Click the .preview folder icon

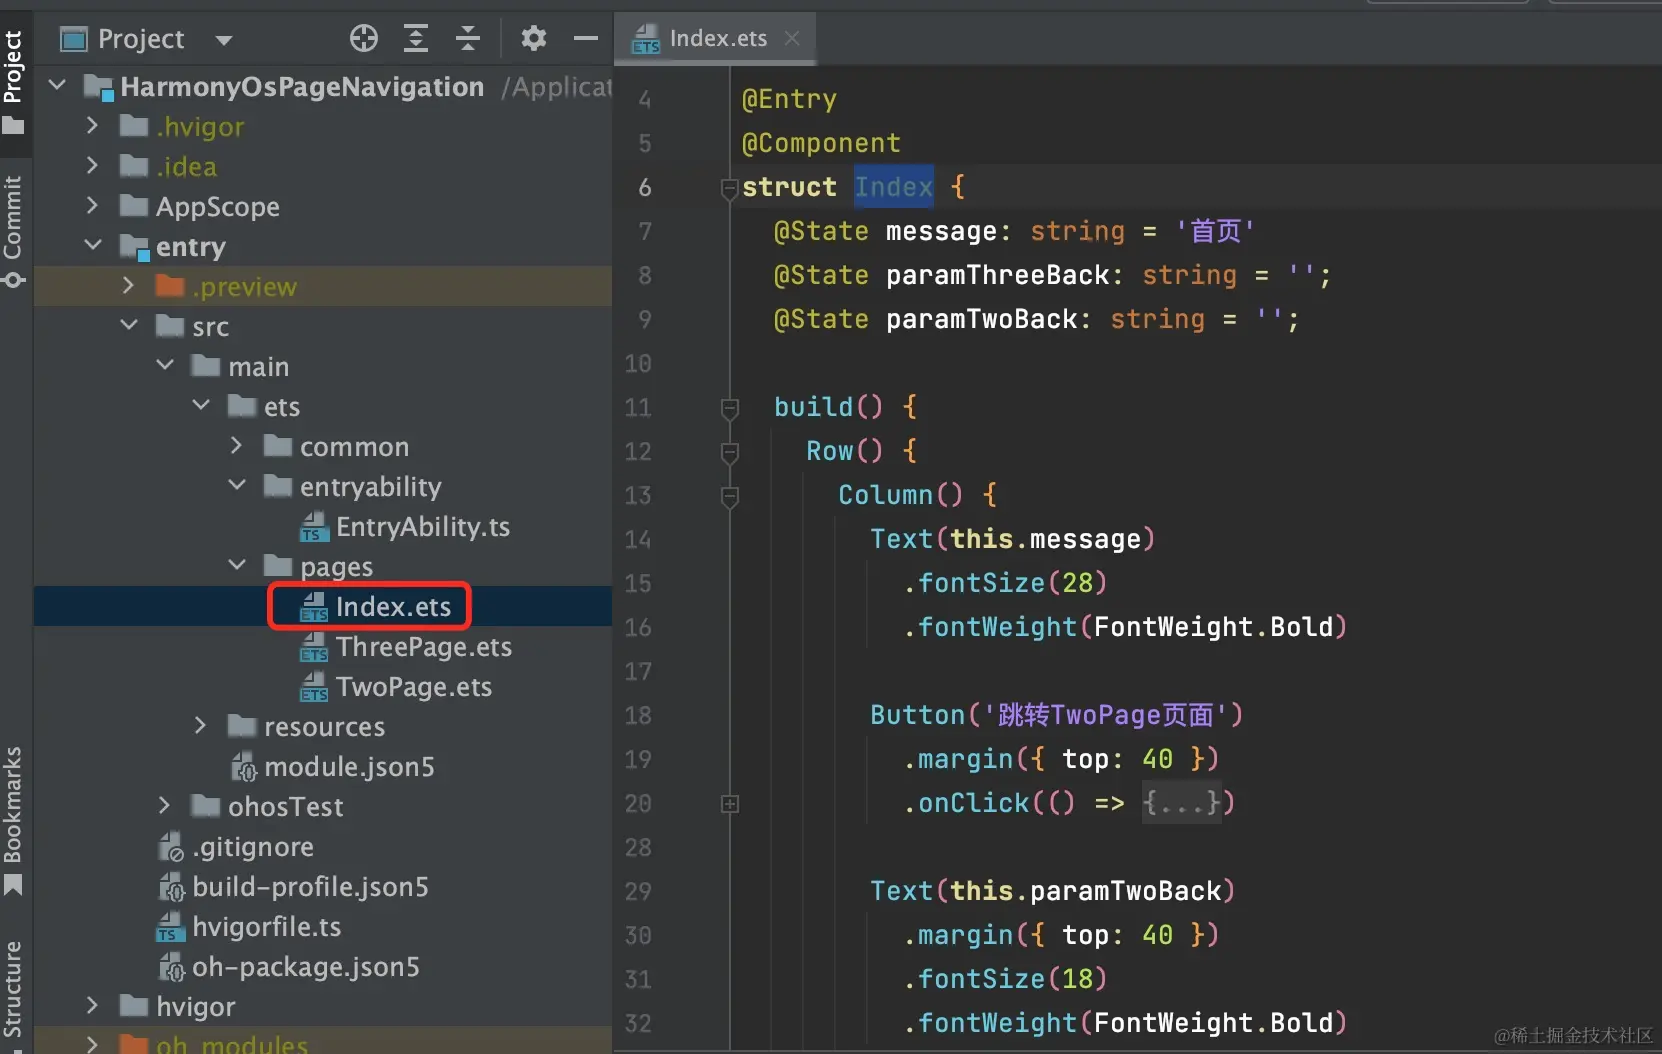point(170,286)
